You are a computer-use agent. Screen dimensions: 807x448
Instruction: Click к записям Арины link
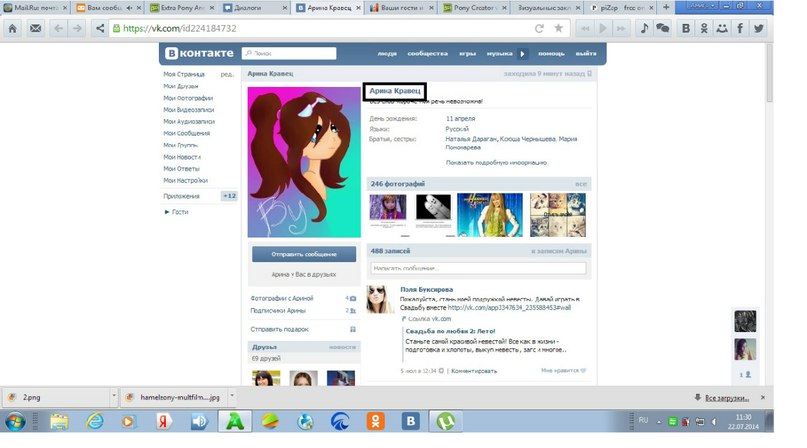(x=559, y=251)
